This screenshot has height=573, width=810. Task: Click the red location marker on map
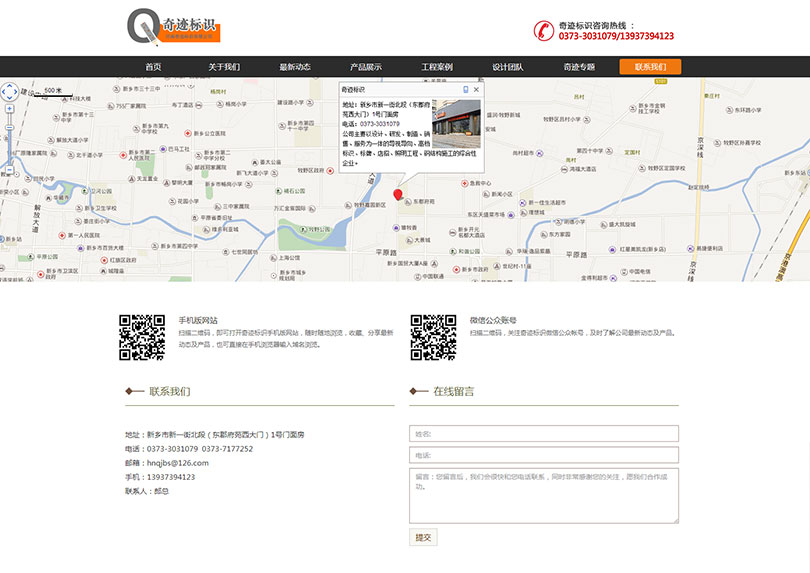[398, 194]
